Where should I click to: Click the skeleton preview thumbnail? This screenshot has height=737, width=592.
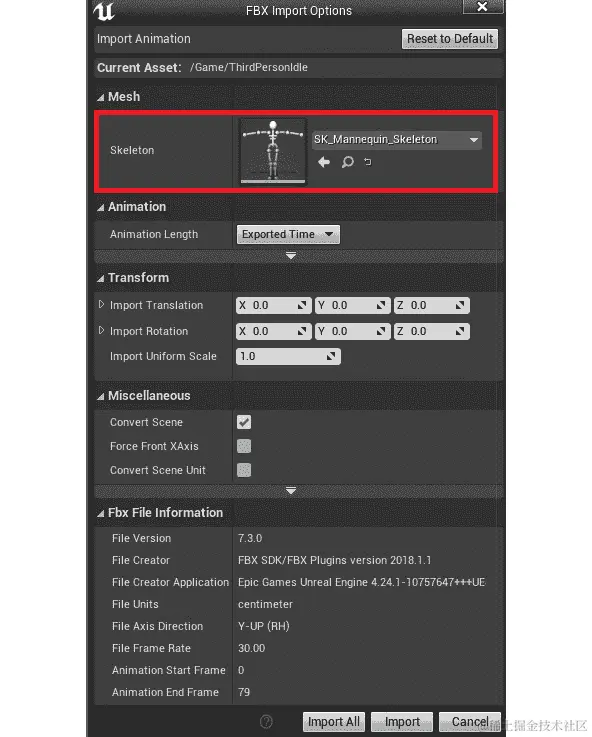click(x=273, y=151)
